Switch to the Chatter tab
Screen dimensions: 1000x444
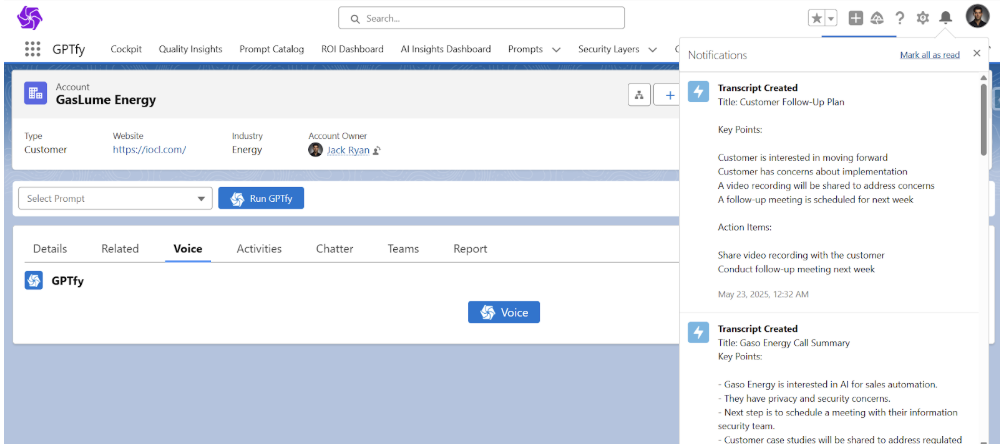point(335,249)
